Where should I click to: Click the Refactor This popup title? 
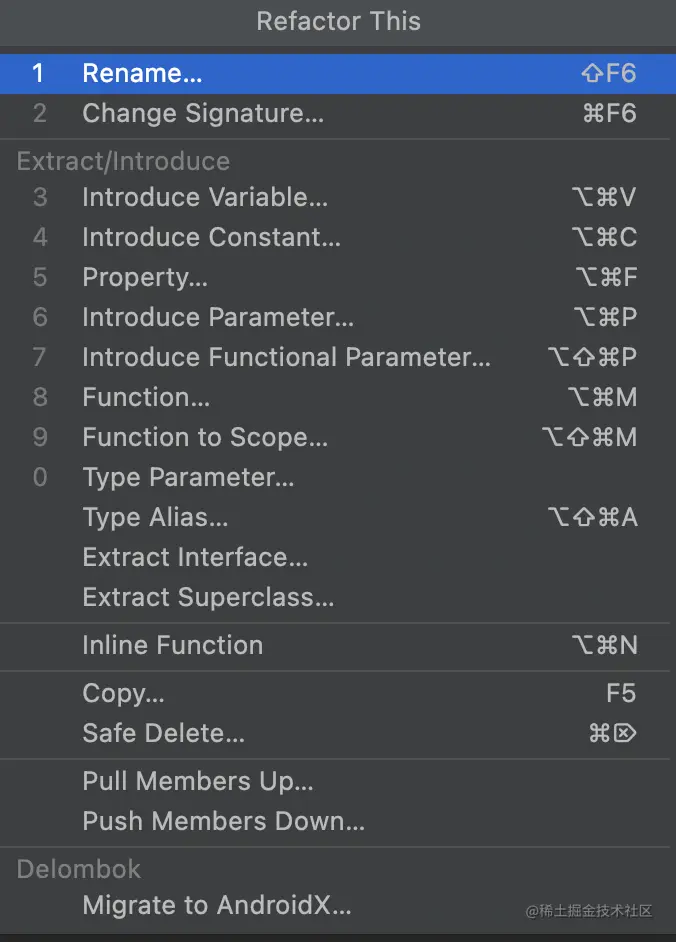338,21
